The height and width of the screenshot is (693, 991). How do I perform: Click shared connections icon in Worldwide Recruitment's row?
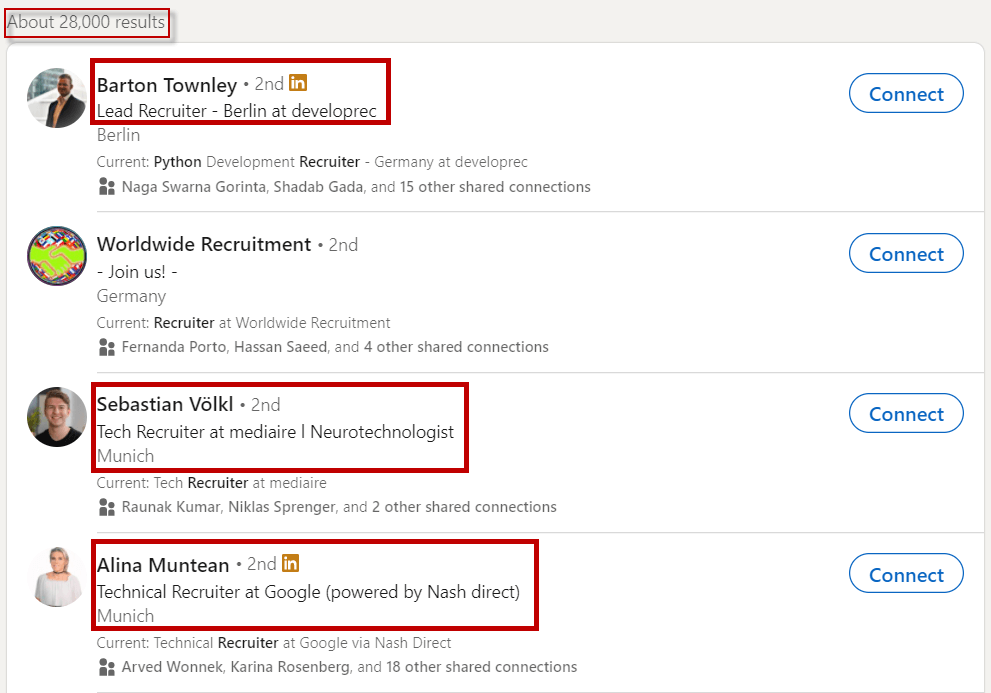107,347
